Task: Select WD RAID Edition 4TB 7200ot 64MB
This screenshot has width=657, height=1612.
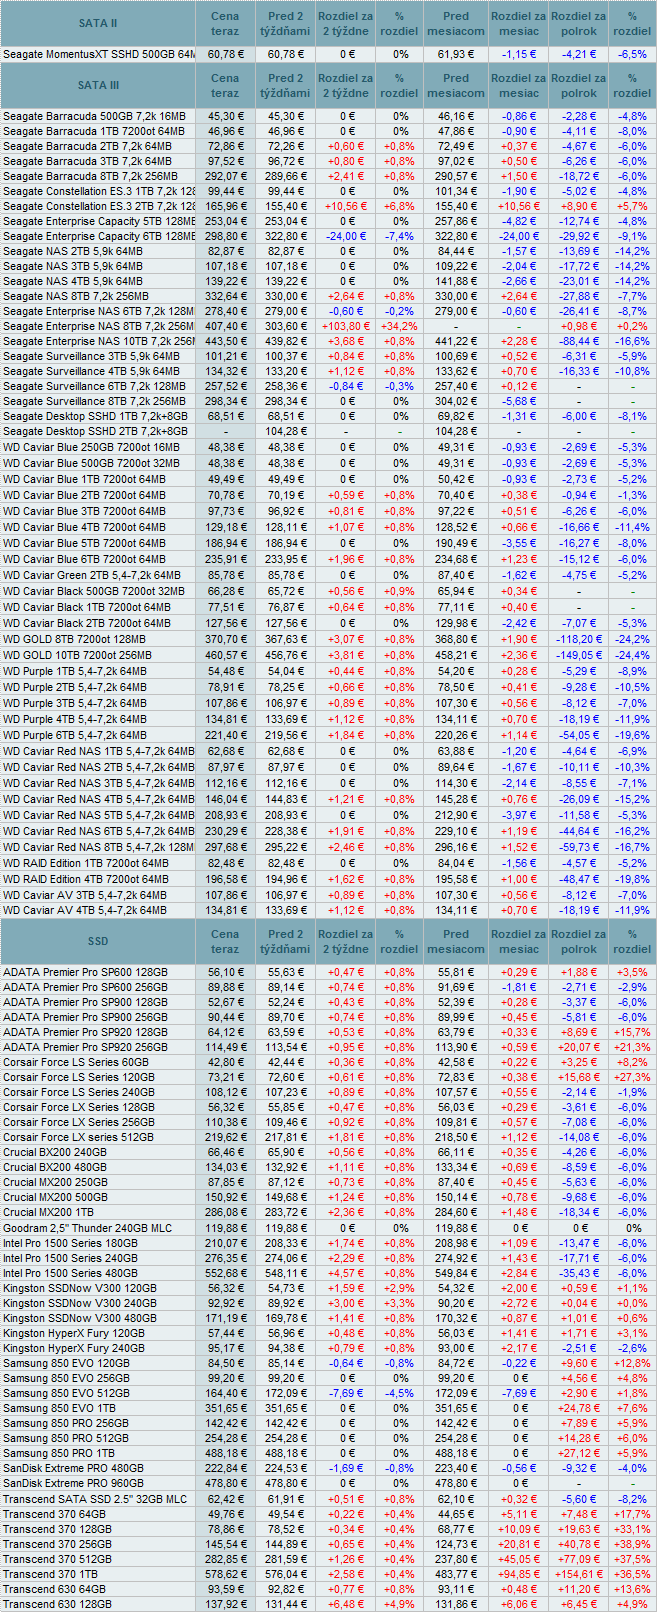Action: pyautogui.click(x=86, y=879)
